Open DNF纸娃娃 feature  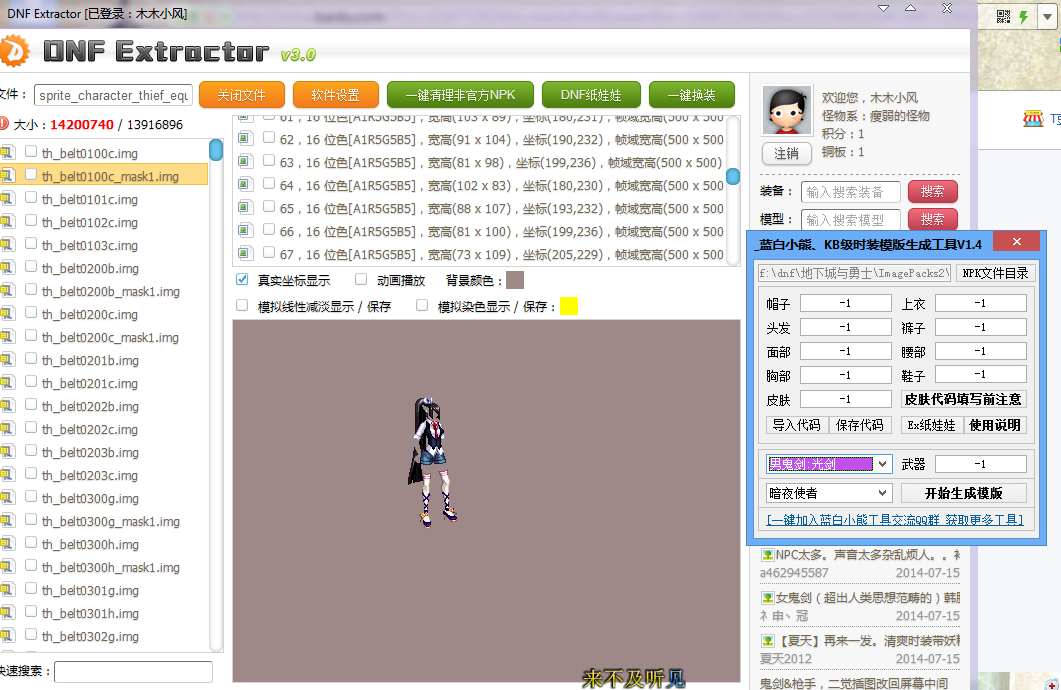click(591, 95)
